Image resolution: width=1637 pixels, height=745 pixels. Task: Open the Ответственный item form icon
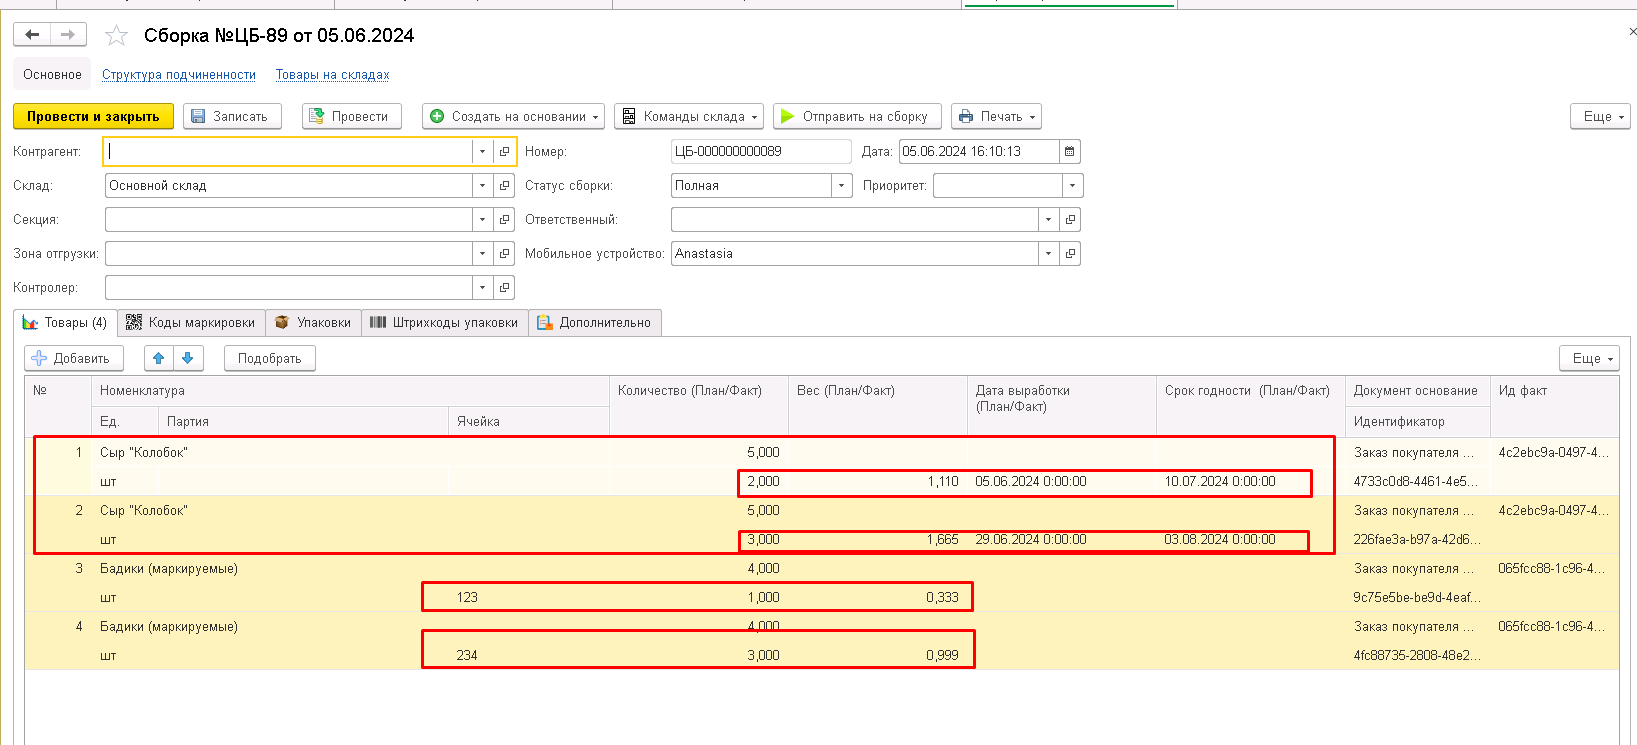[x=1071, y=220]
